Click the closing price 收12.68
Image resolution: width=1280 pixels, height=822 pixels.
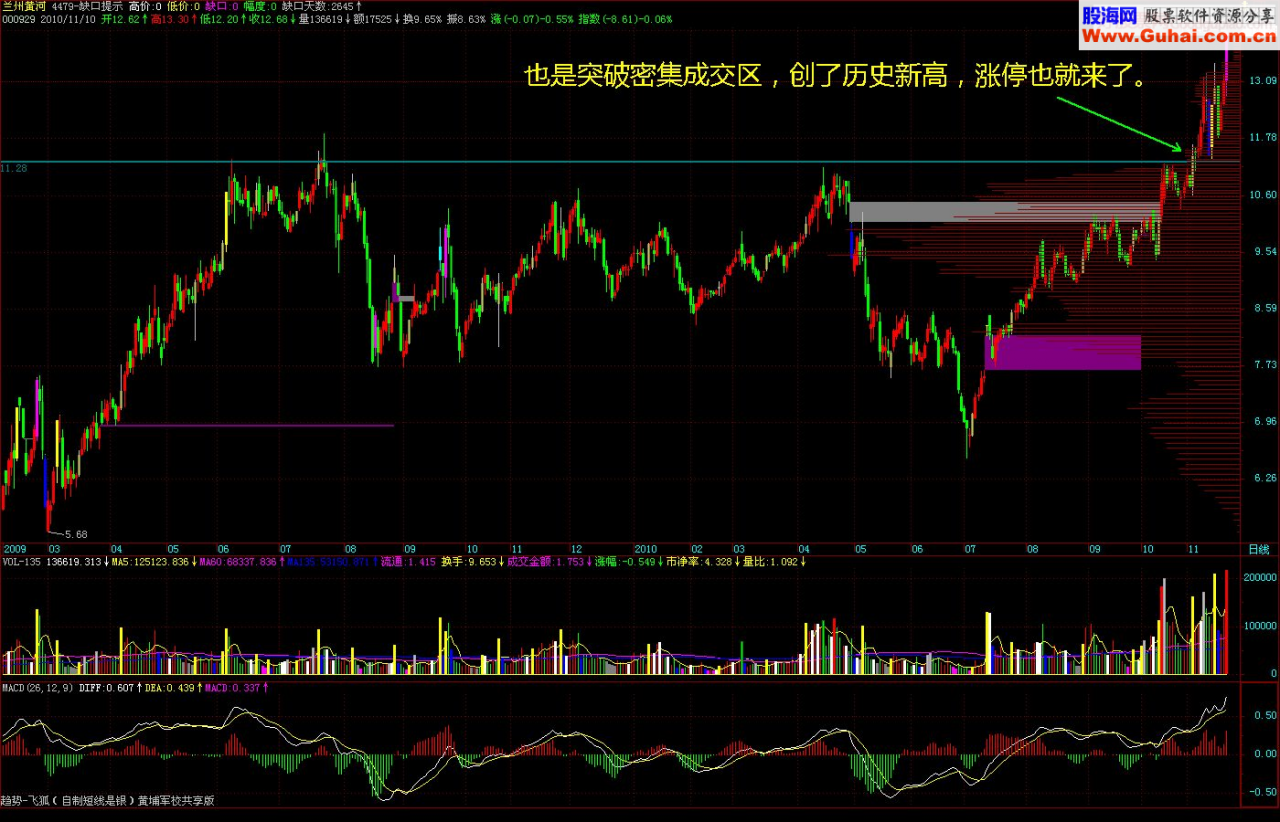tap(269, 19)
